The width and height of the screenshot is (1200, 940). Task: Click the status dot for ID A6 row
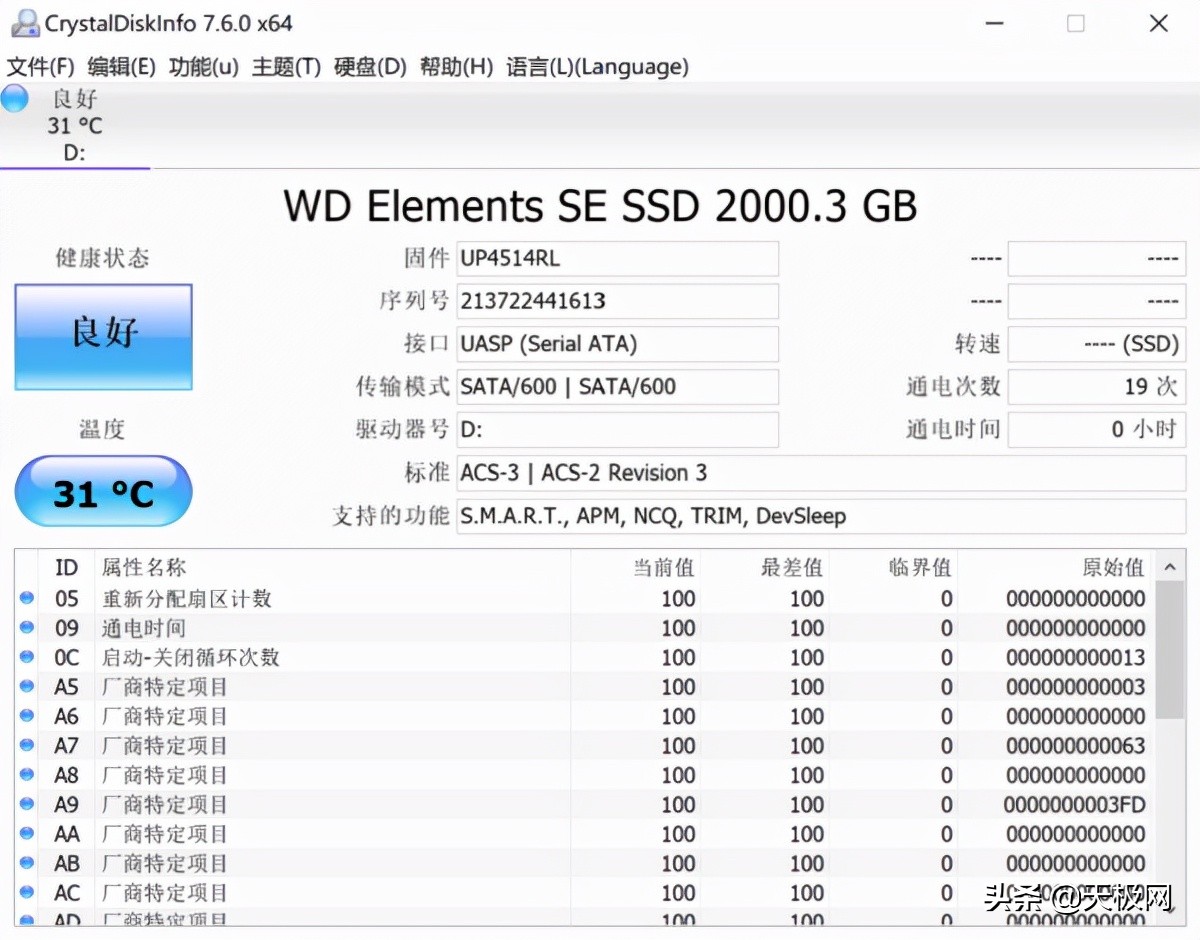click(x=27, y=716)
